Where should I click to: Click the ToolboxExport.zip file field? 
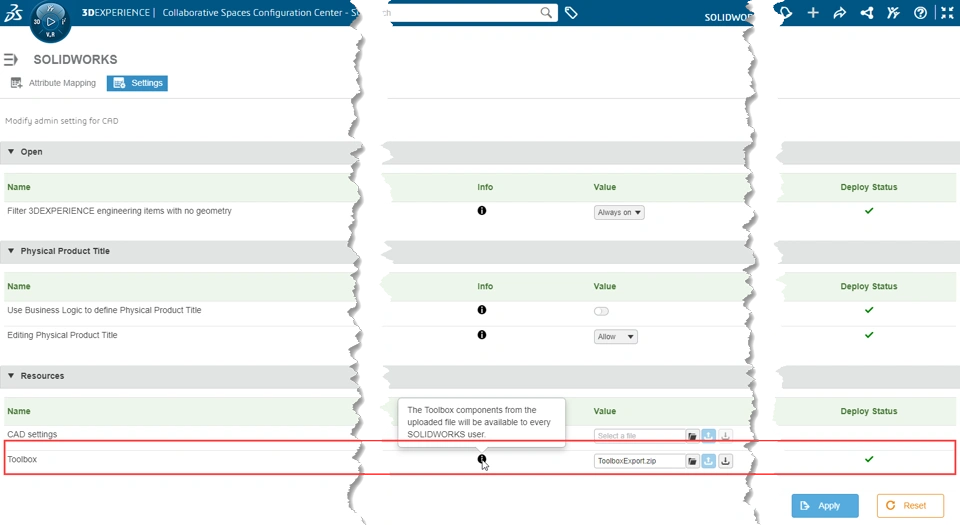click(x=639, y=461)
